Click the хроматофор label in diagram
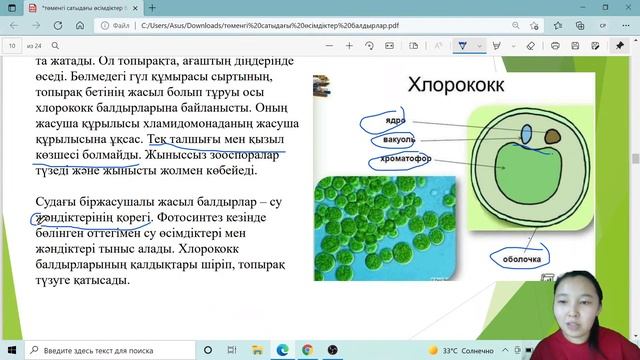640x360 pixels. point(406,158)
